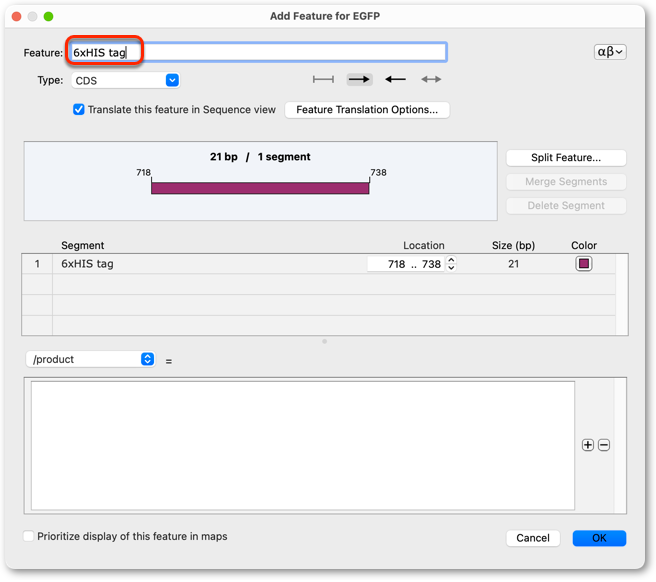The width and height of the screenshot is (656, 582).
Task: Remove qualifier with minus icon
Action: tap(604, 445)
